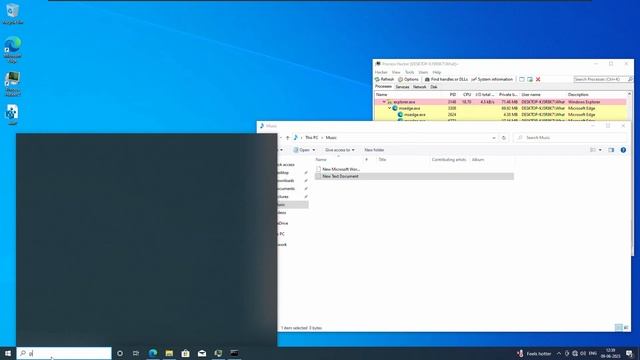The image size is (640, 360).
Task: Open the command prompt taskbar icon
Action: [x=234, y=353]
